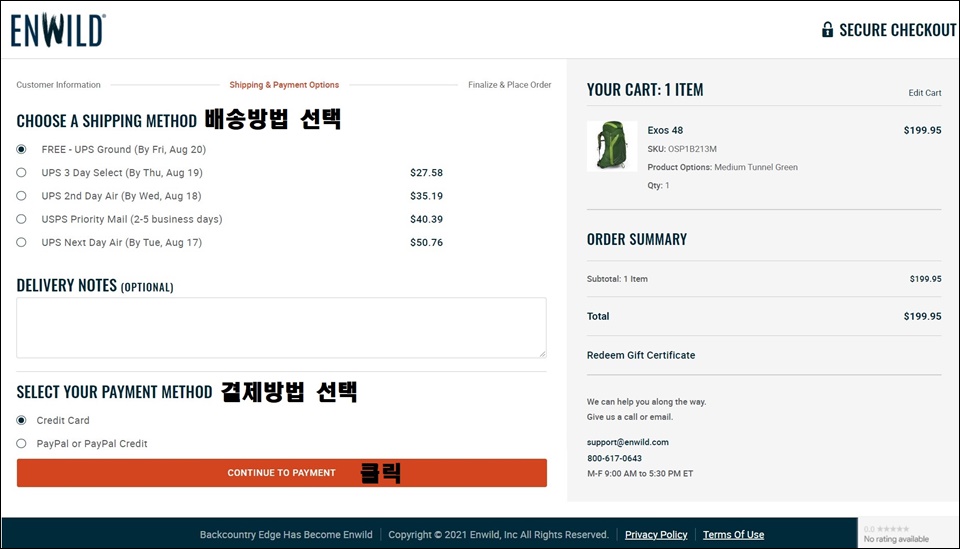The width and height of the screenshot is (960, 549).
Task: Click the support@enwild.com email address
Action: click(x=628, y=442)
